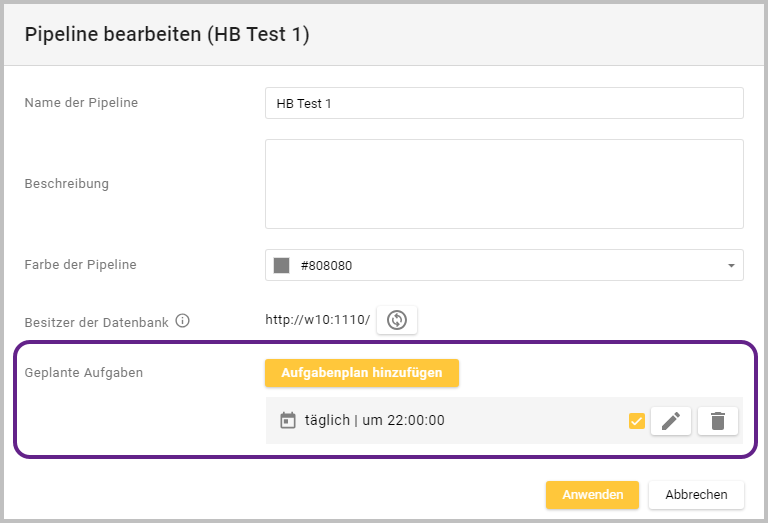
Task: Apply changes with the Anwenden button
Action: [x=592, y=495]
